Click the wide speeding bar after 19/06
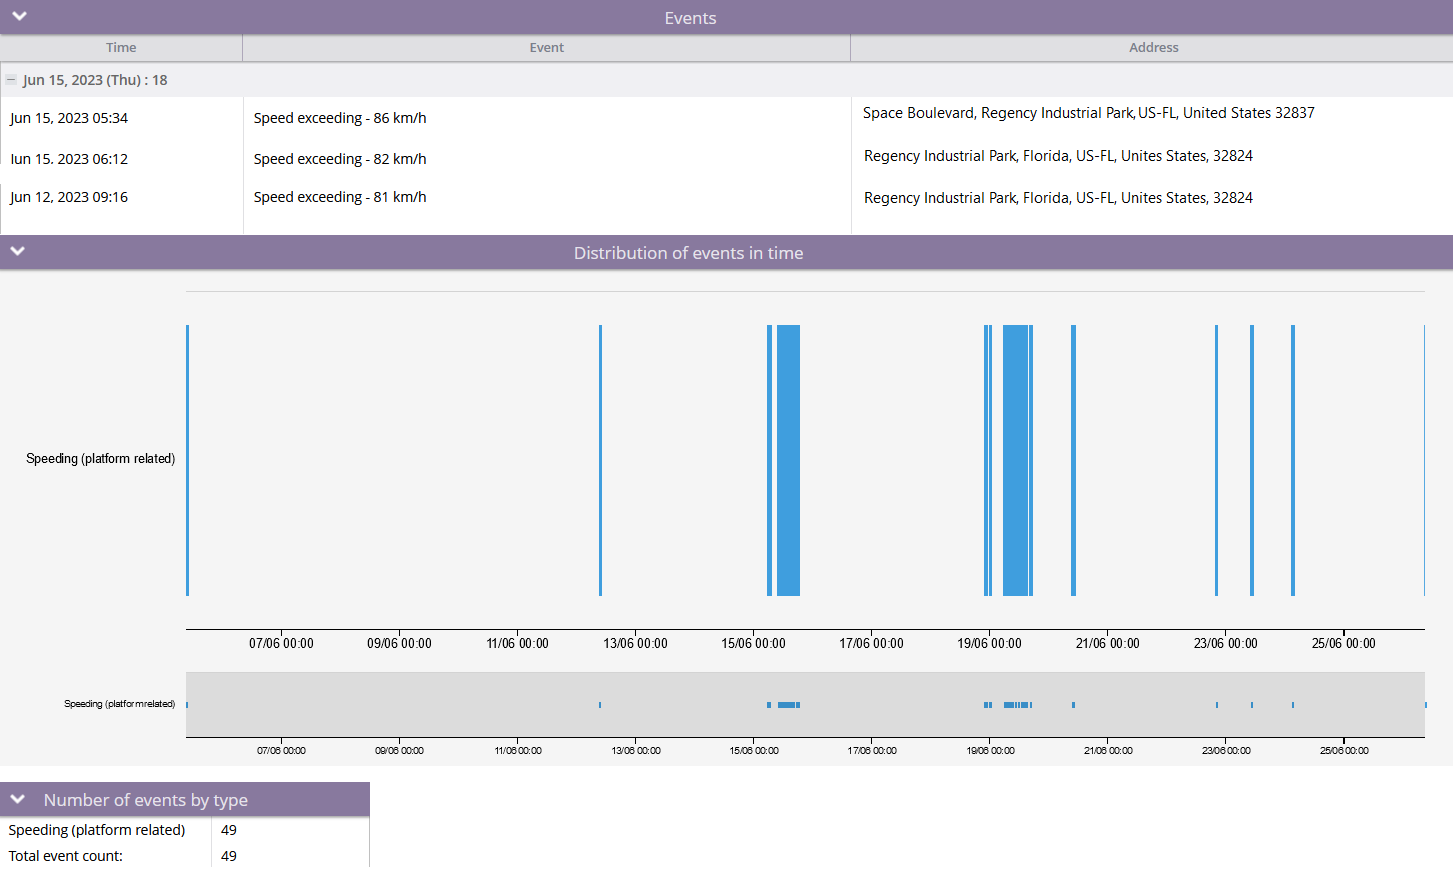Screen dimensions: 1453x873 (1015, 460)
